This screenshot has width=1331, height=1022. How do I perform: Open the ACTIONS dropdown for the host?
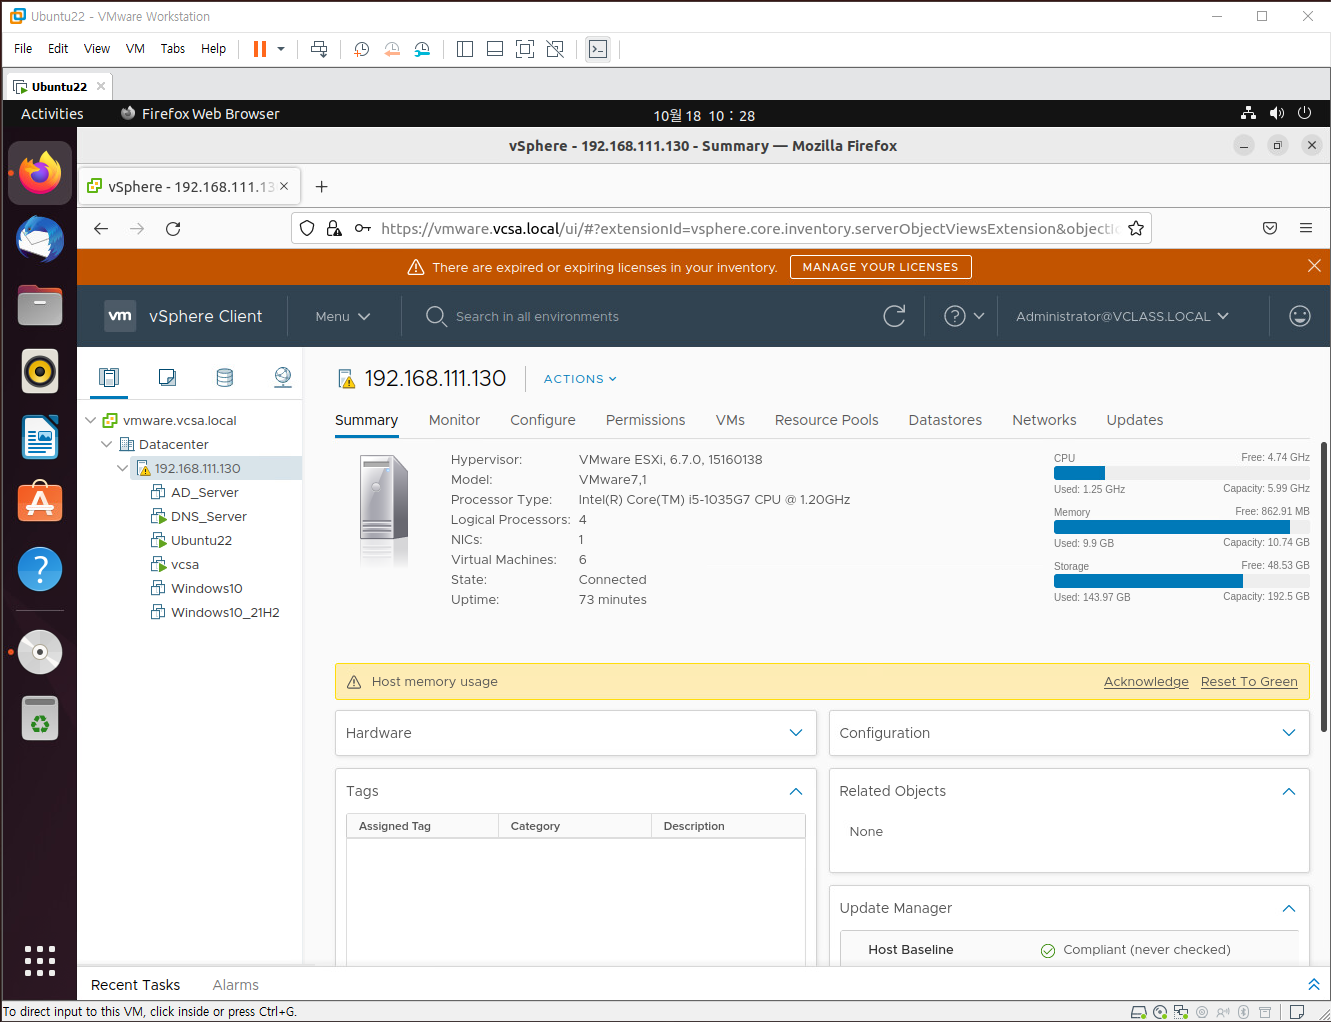pyautogui.click(x=580, y=379)
